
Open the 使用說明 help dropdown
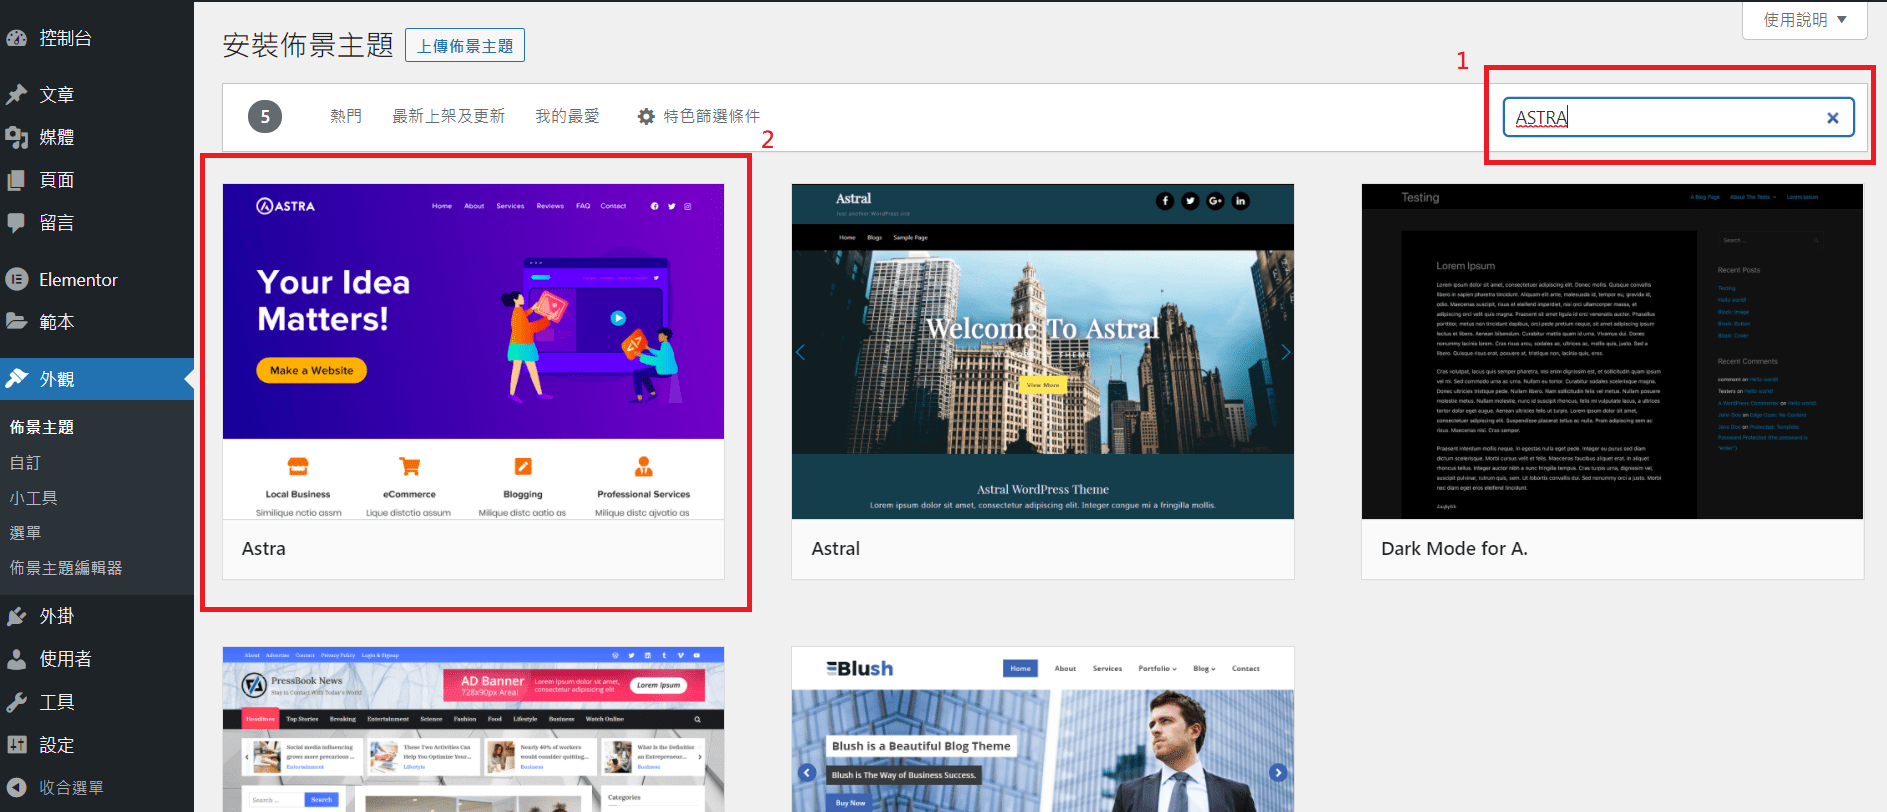pyautogui.click(x=1804, y=20)
